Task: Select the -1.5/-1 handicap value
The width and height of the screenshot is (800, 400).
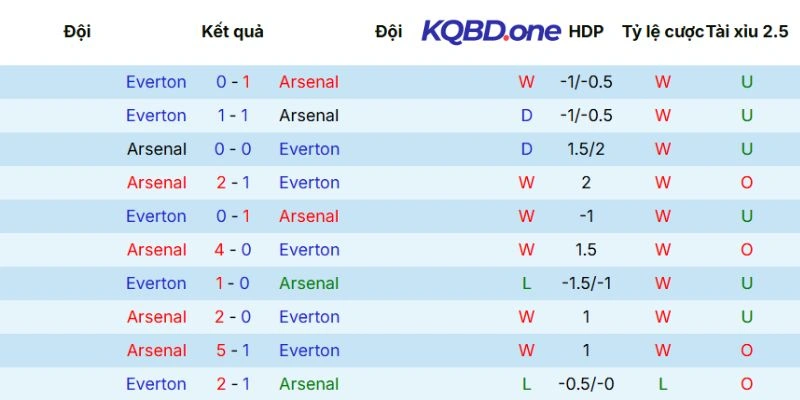Action: 585,284
